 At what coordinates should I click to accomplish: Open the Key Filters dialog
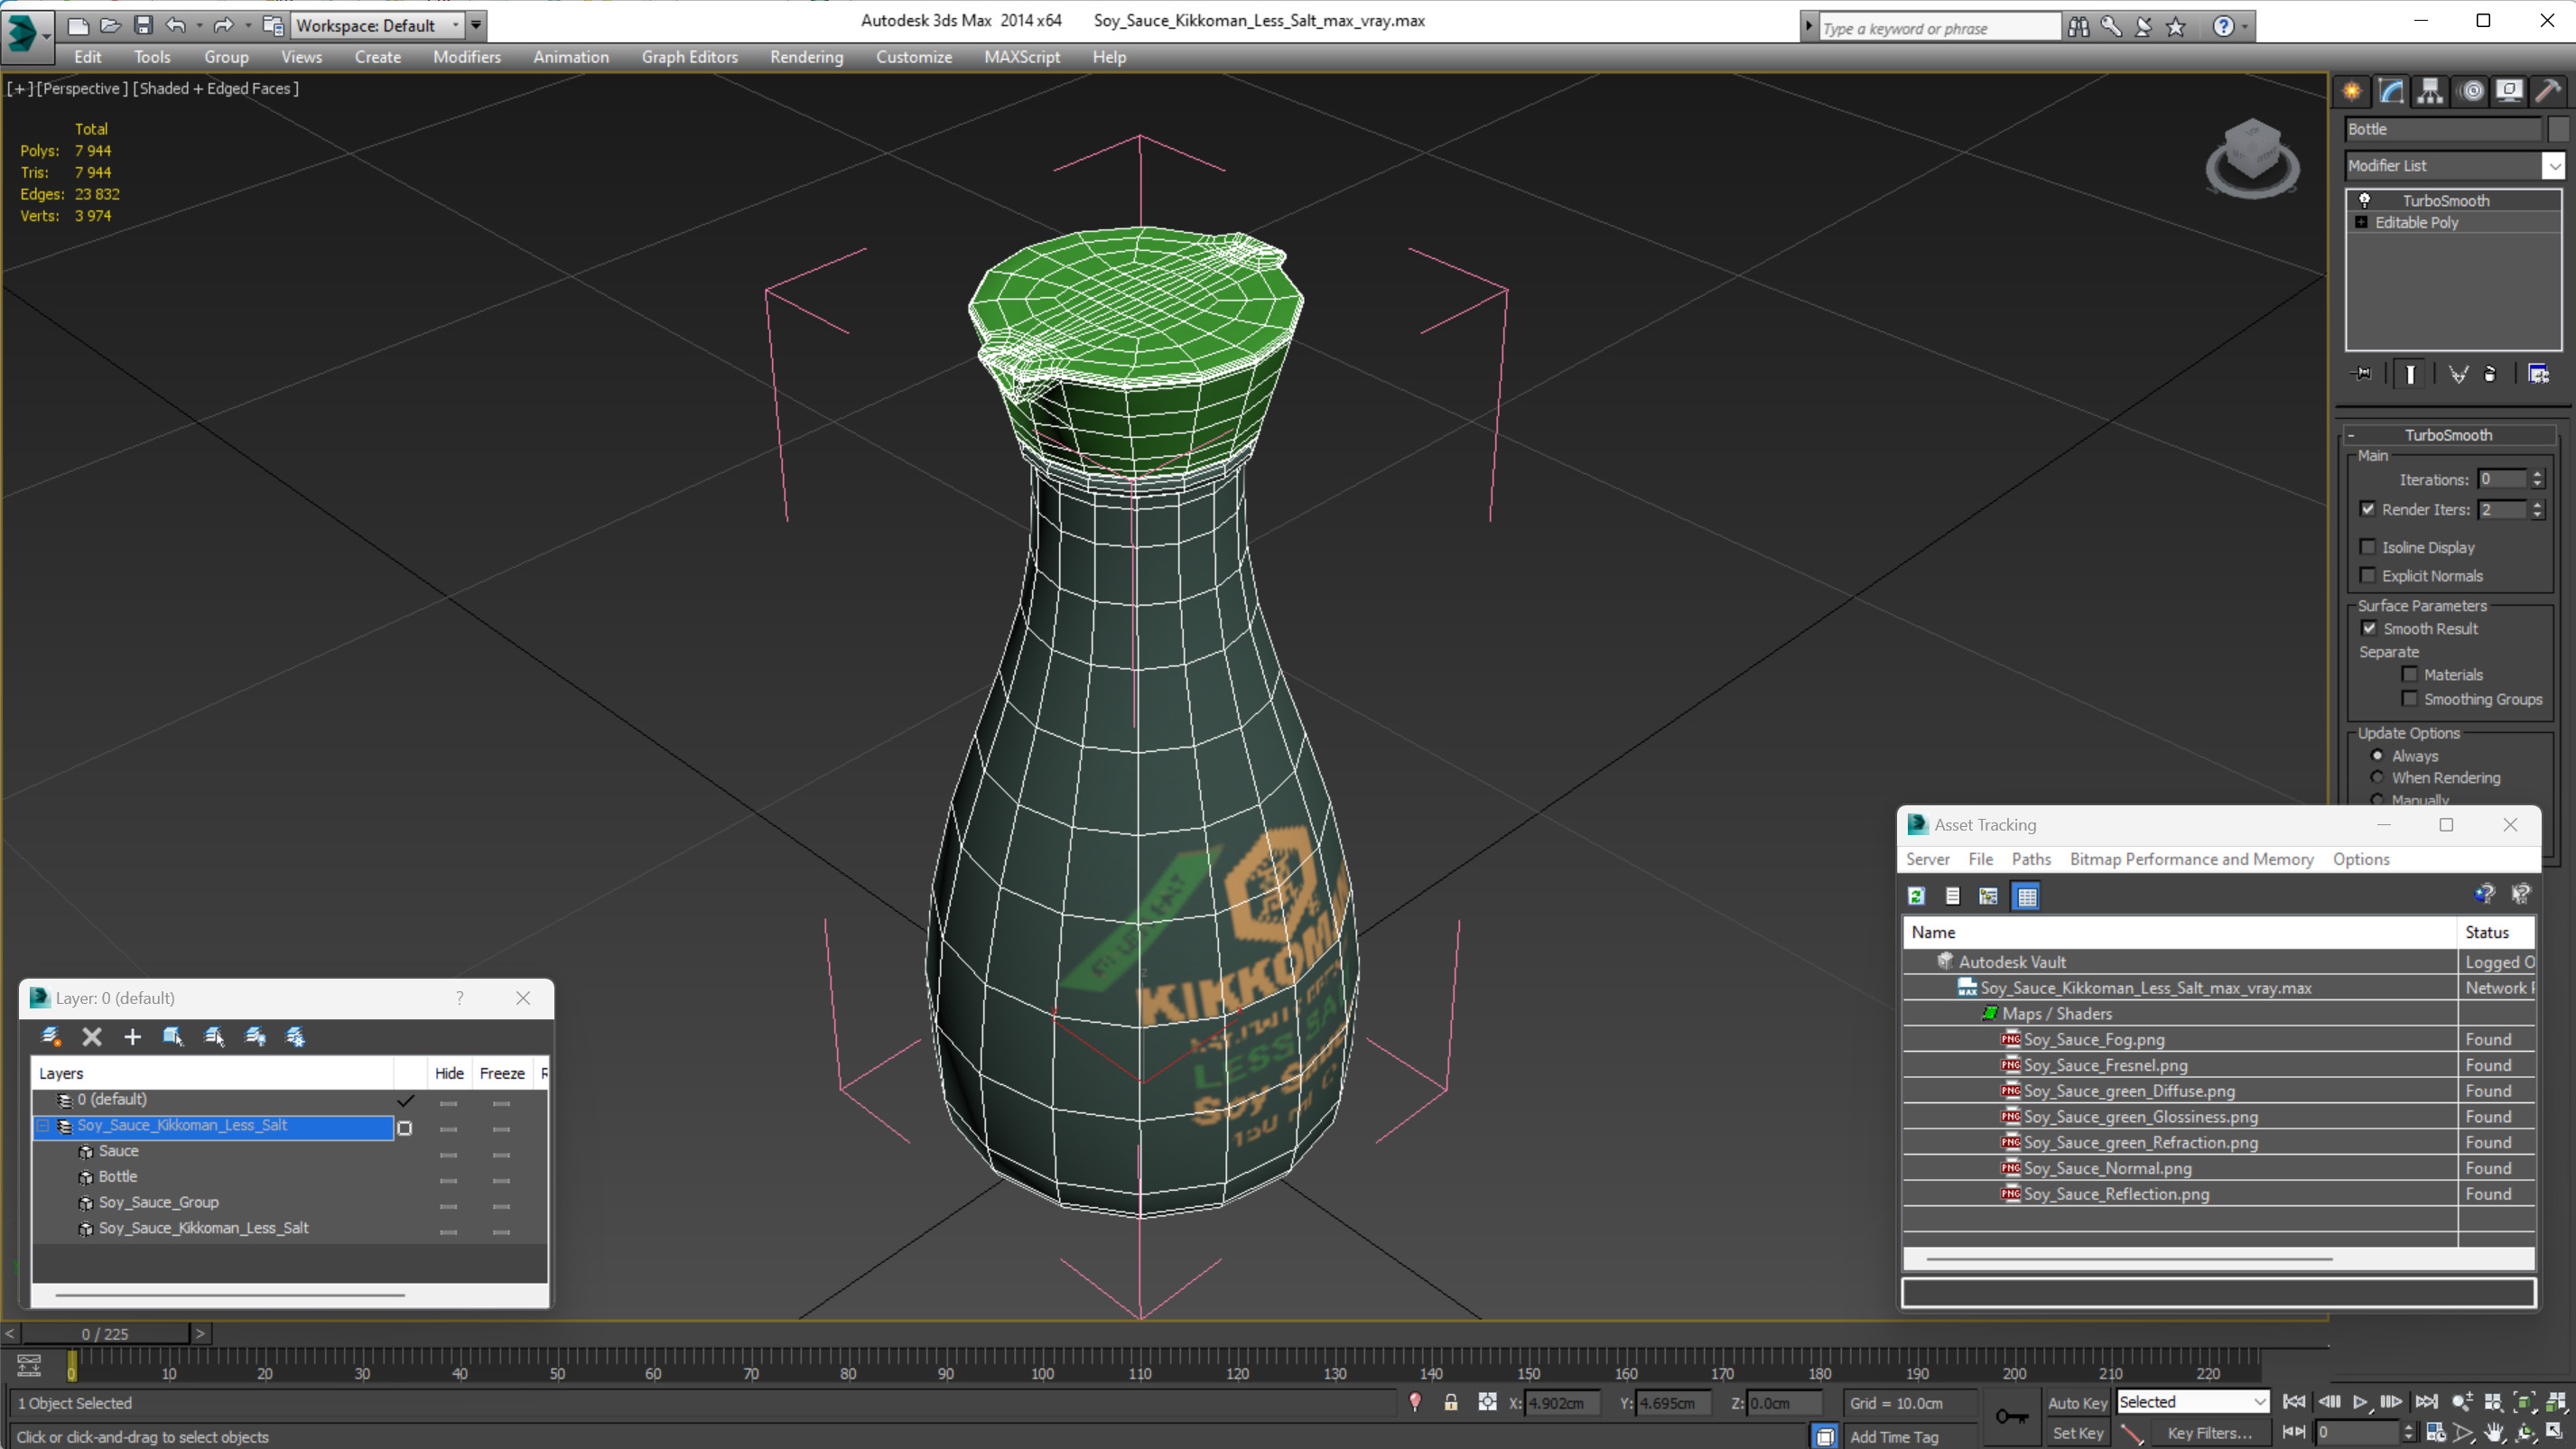[2210, 1433]
